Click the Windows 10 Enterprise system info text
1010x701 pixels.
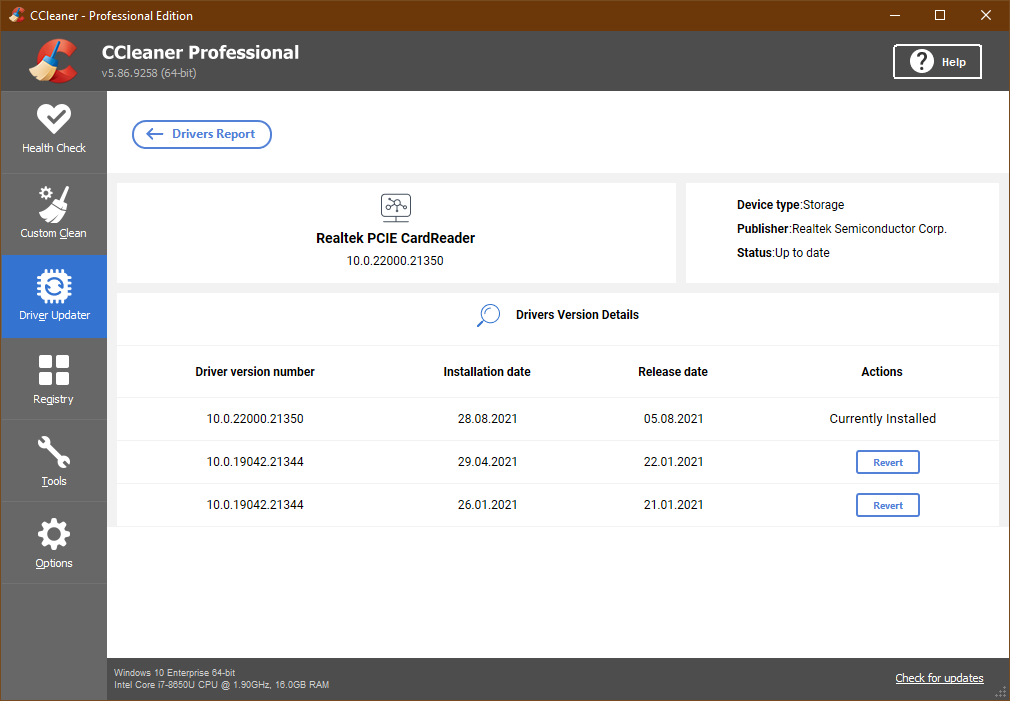coord(177,674)
